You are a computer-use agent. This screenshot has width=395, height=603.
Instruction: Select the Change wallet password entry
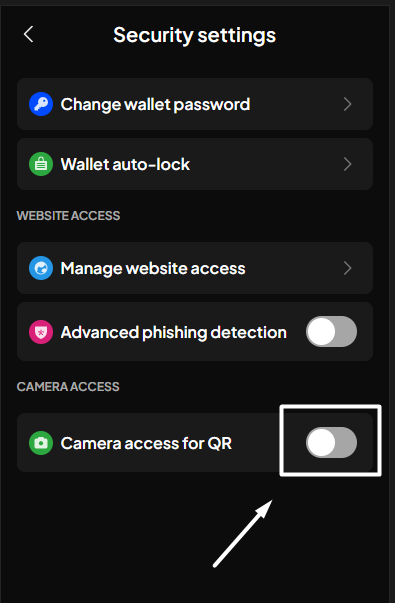point(195,104)
